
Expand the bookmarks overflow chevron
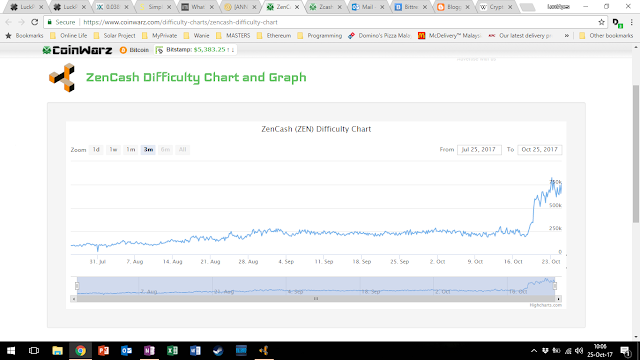click(x=567, y=36)
